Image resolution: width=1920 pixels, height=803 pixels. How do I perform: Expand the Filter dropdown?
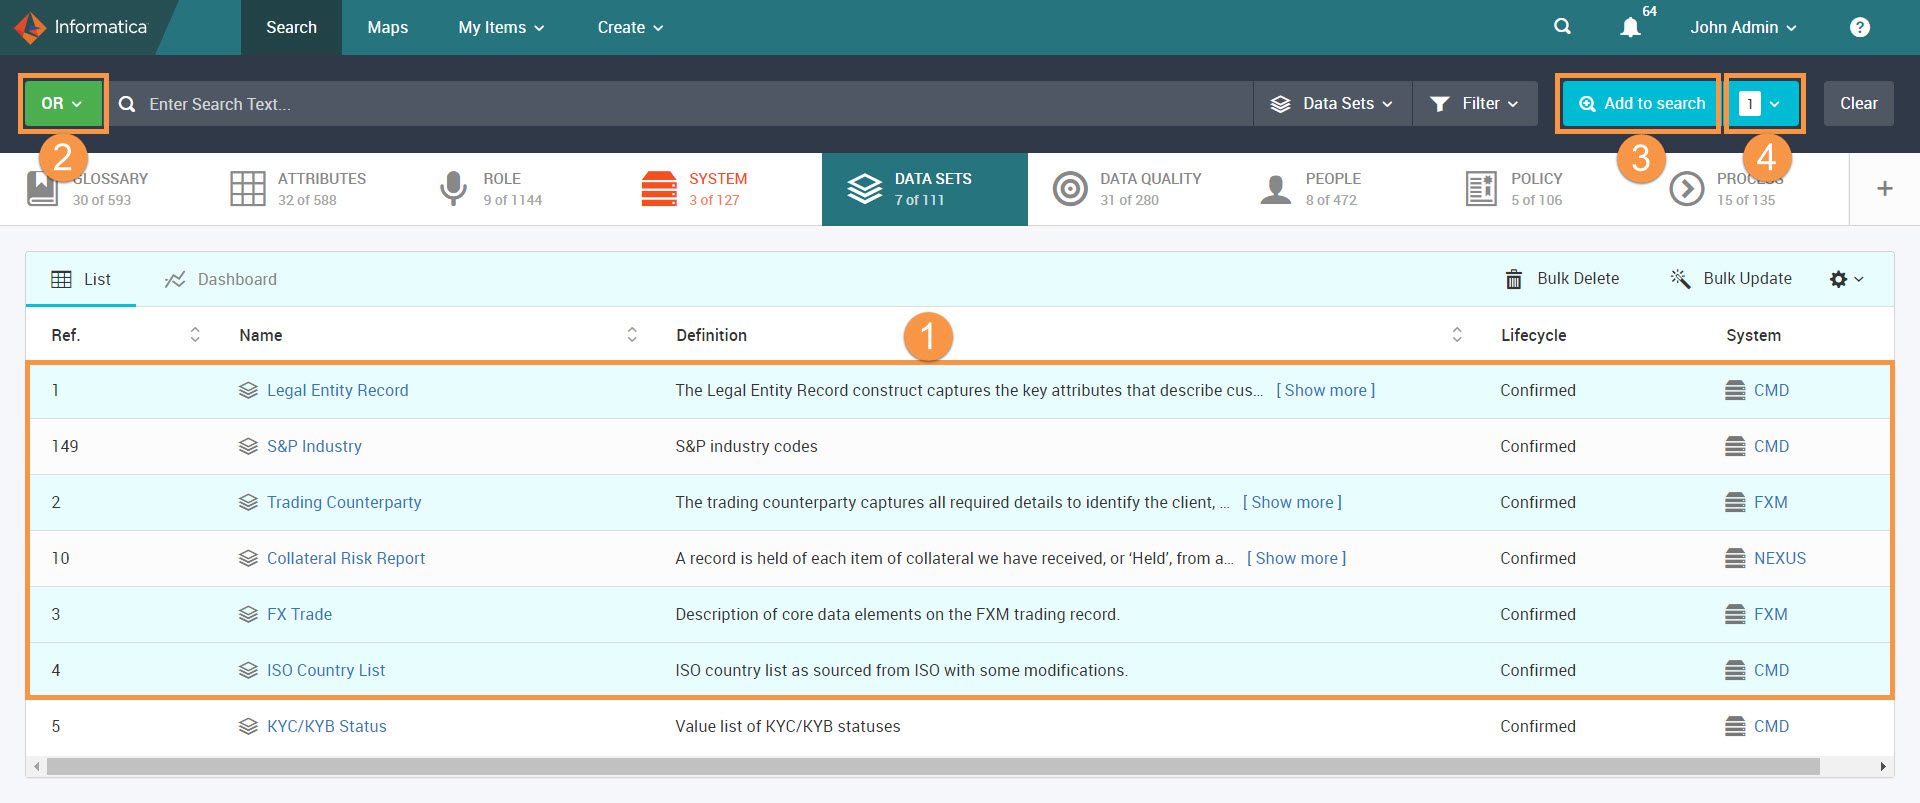1475,104
